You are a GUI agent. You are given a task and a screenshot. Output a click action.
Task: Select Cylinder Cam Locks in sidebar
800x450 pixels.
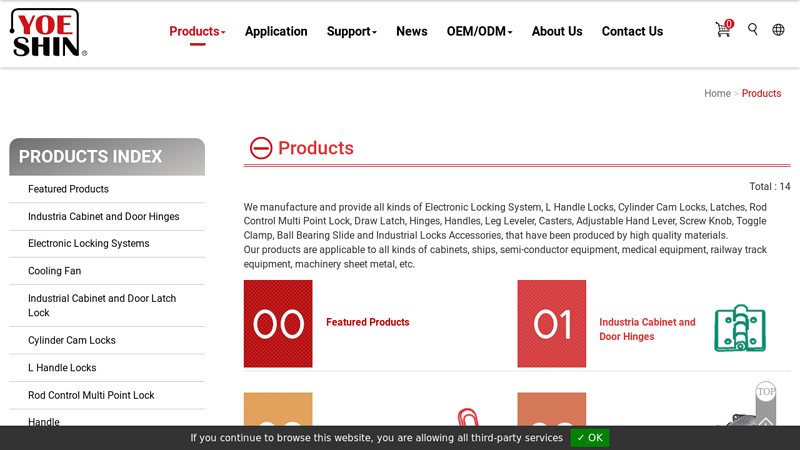pos(71,340)
